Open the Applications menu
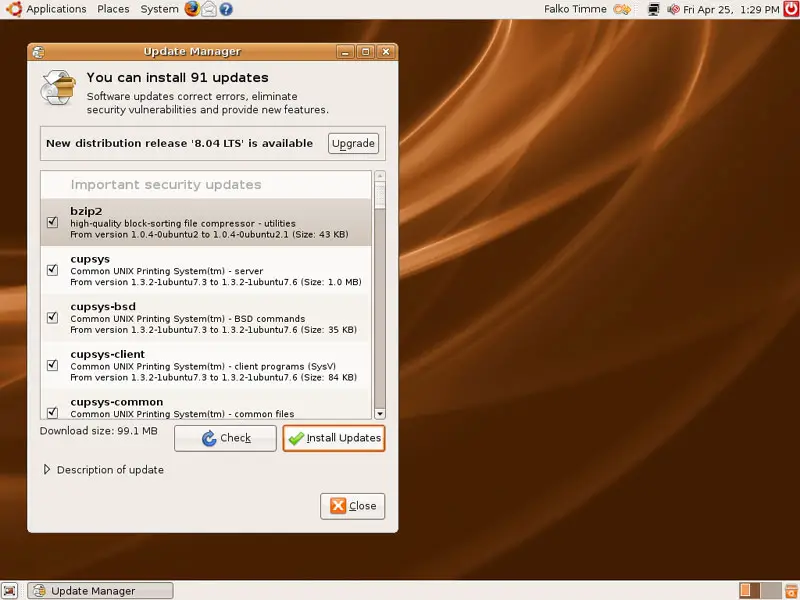Screen dimensions: 800x600 [56, 9]
